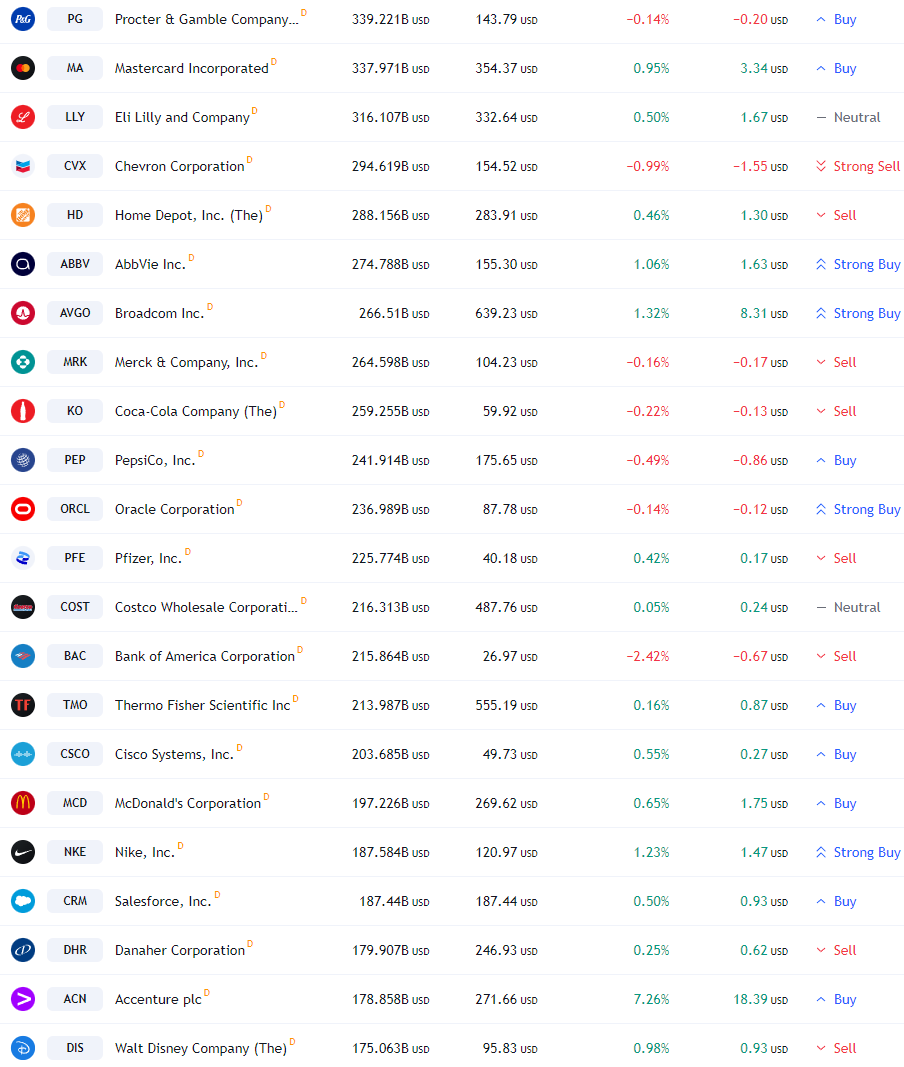Select the LLY ticker badge
Viewport: 904px width, 1067px height.
click(75, 117)
